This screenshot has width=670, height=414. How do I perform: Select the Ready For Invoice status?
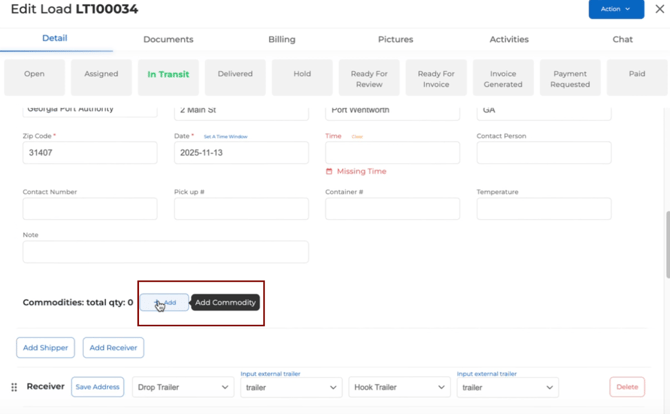(x=436, y=78)
